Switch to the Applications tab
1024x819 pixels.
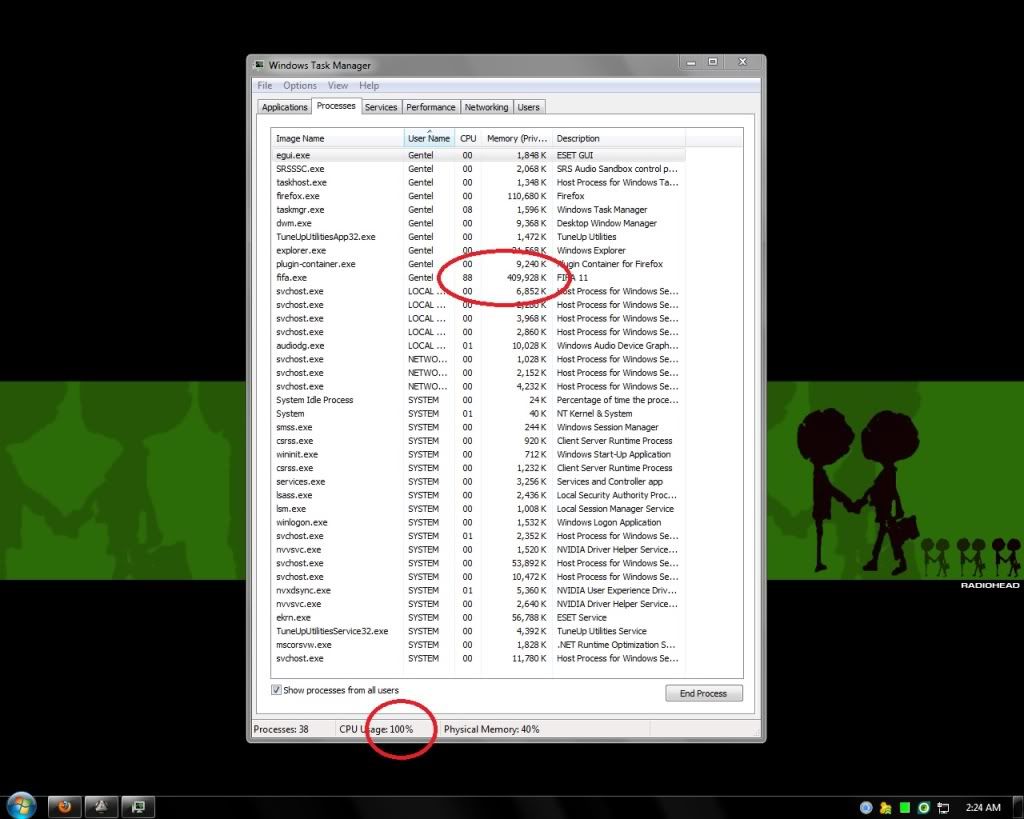tap(284, 107)
